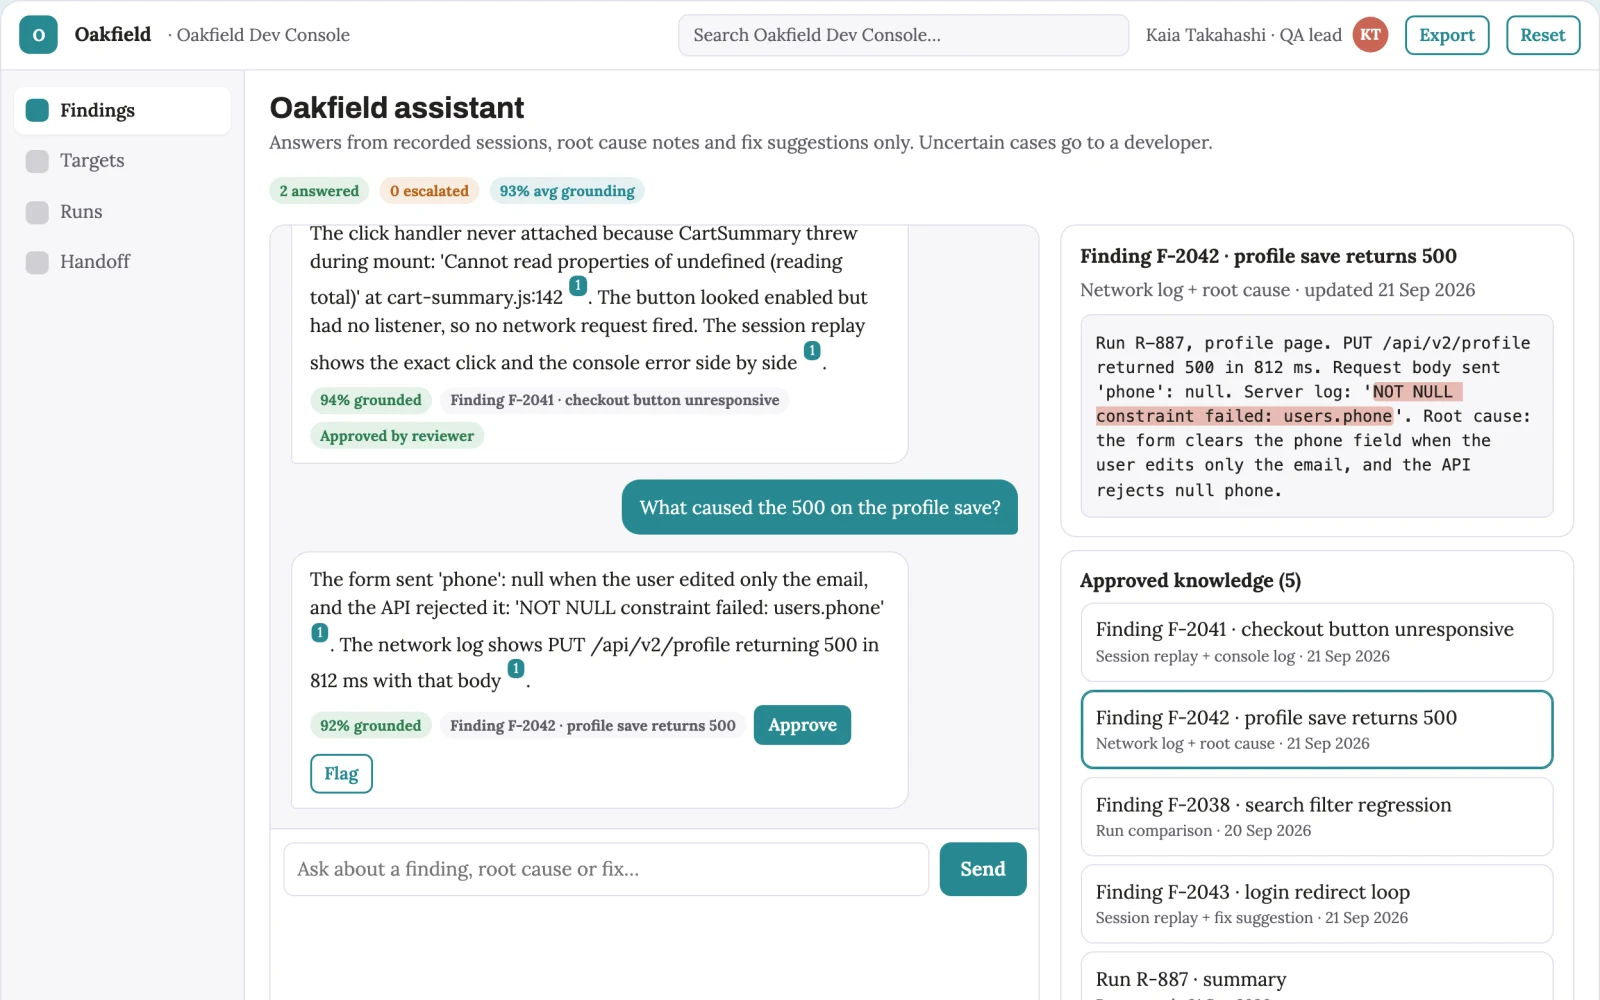Click the user message about profile save 500
Viewport: 1600px width, 1000px height.
click(820, 508)
